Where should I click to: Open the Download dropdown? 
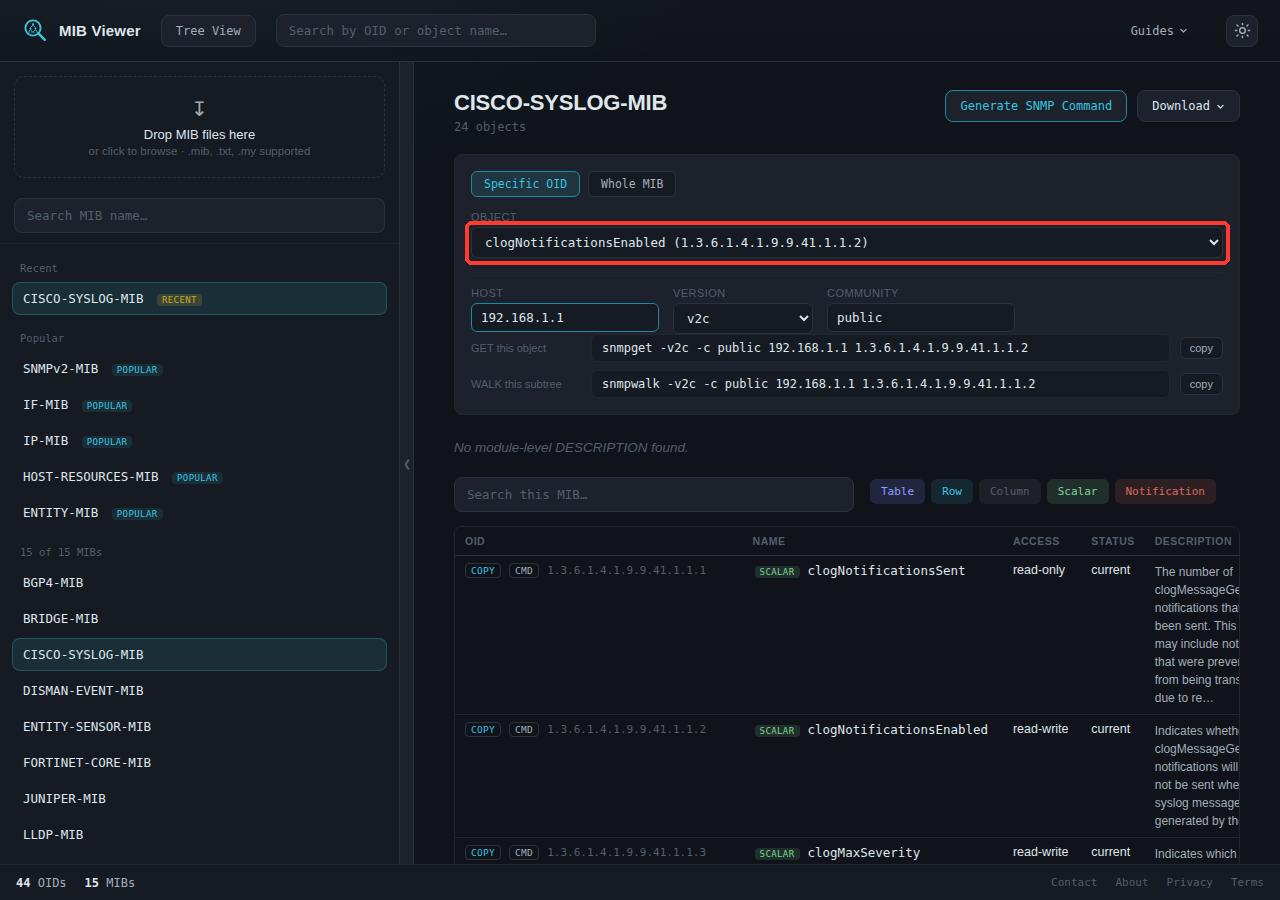pos(1188,106)
